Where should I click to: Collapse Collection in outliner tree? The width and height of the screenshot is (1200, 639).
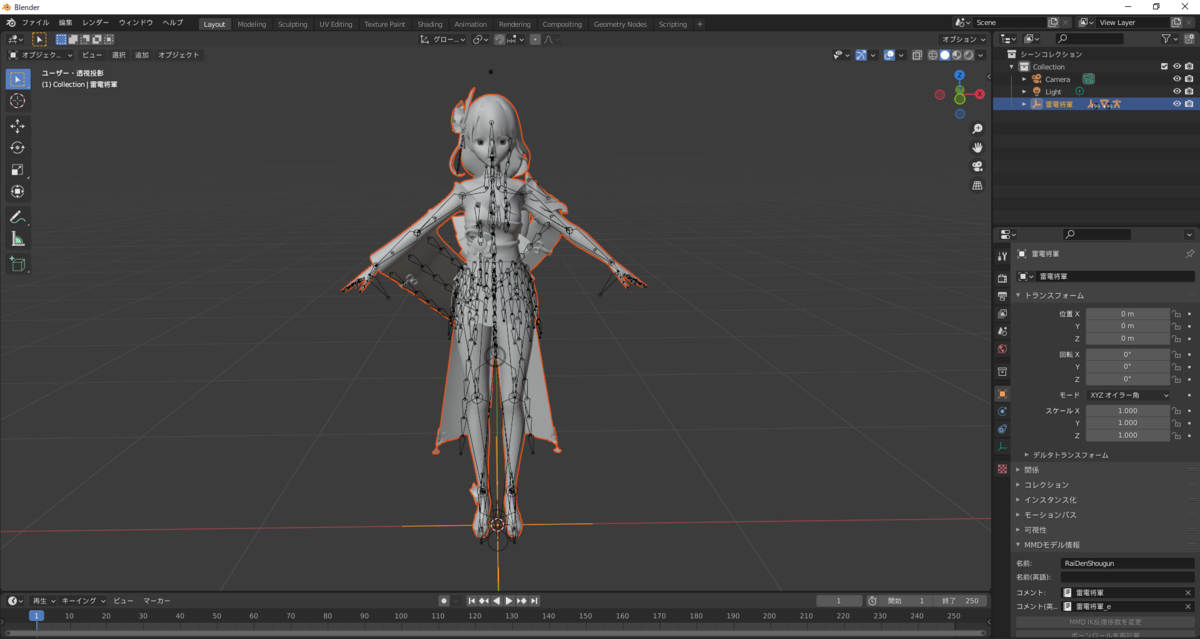[x=1012, y=66]
